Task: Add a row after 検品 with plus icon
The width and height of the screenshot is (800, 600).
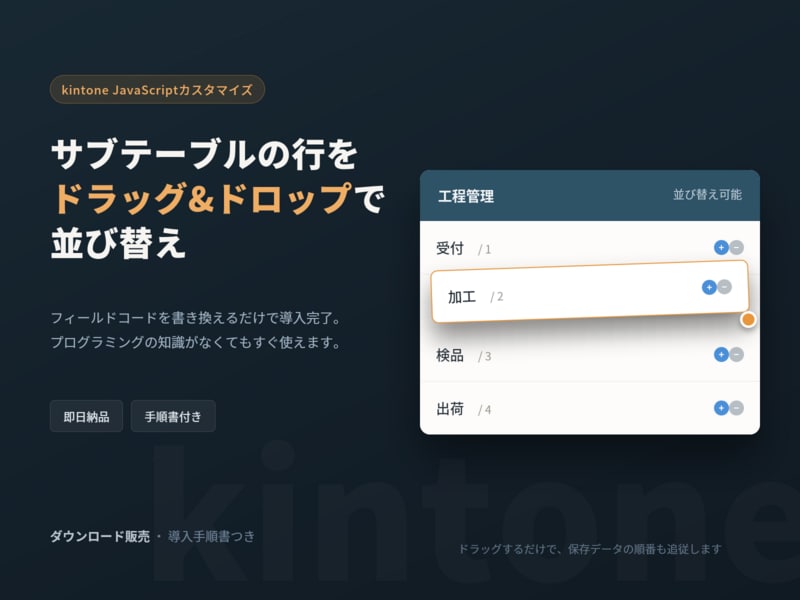Action: tap(721, 354)
